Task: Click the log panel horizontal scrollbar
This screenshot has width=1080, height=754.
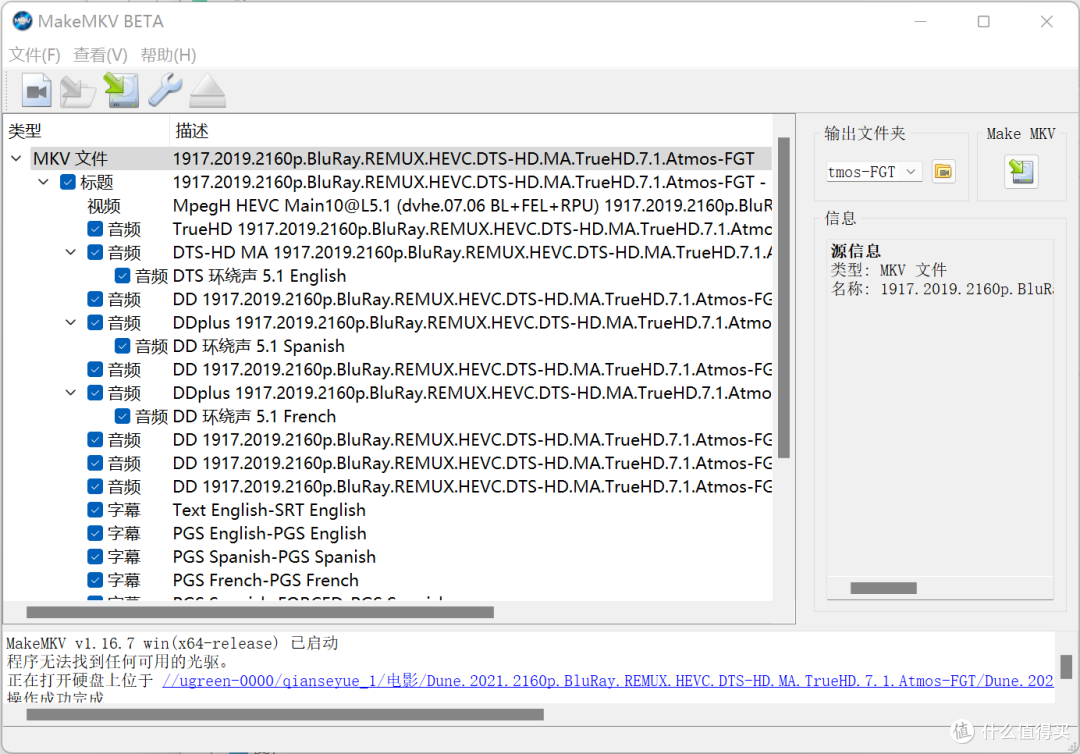Action: (x=285, y=715)
